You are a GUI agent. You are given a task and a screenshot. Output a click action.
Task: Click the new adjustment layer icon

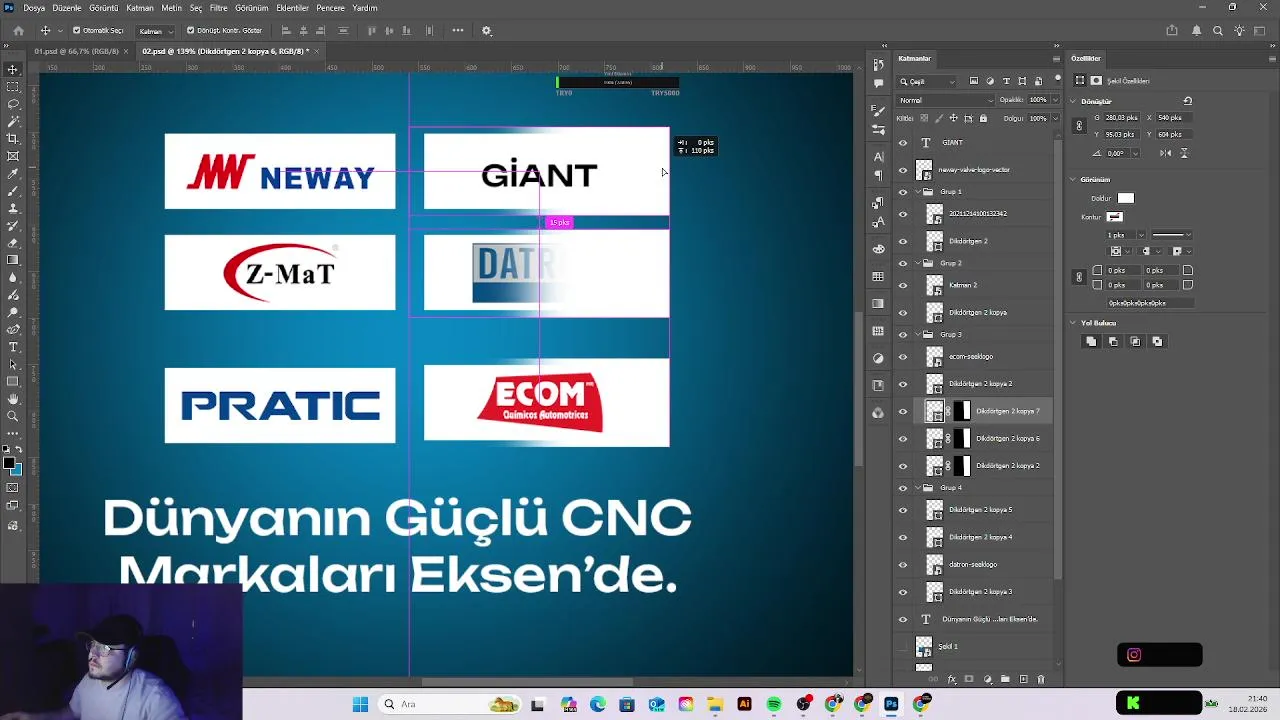click(x=988, y=679)
